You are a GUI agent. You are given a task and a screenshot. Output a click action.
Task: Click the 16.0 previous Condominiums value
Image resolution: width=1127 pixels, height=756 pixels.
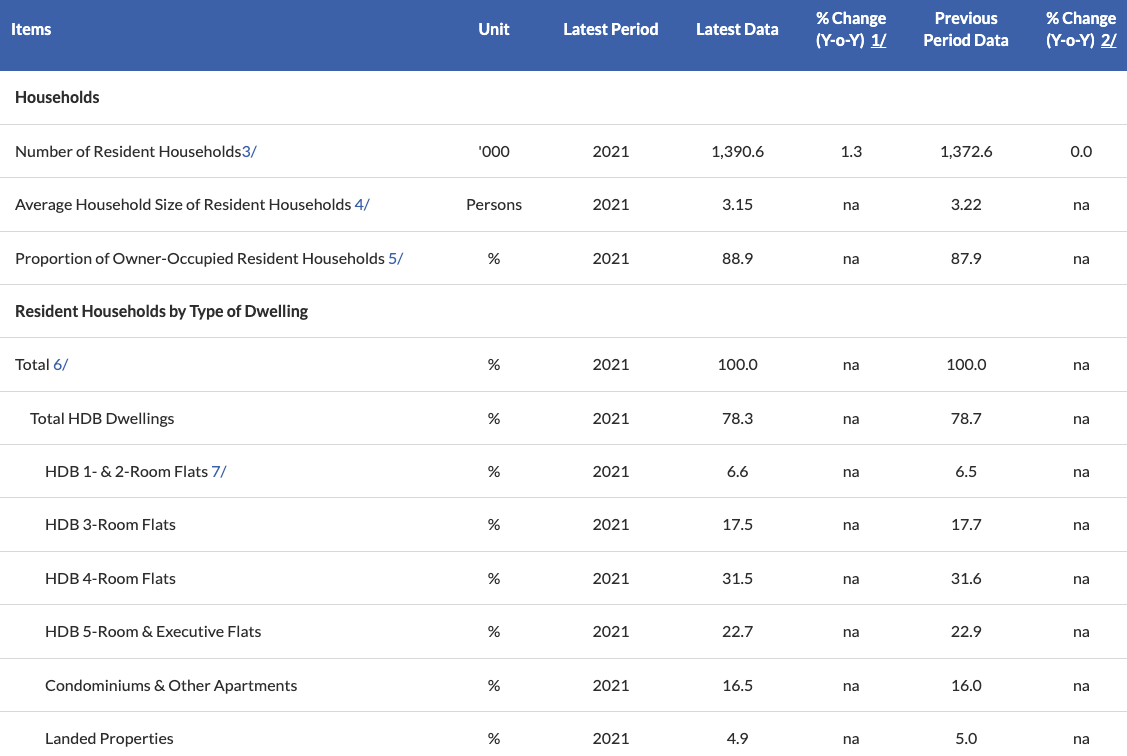point(966,686)
